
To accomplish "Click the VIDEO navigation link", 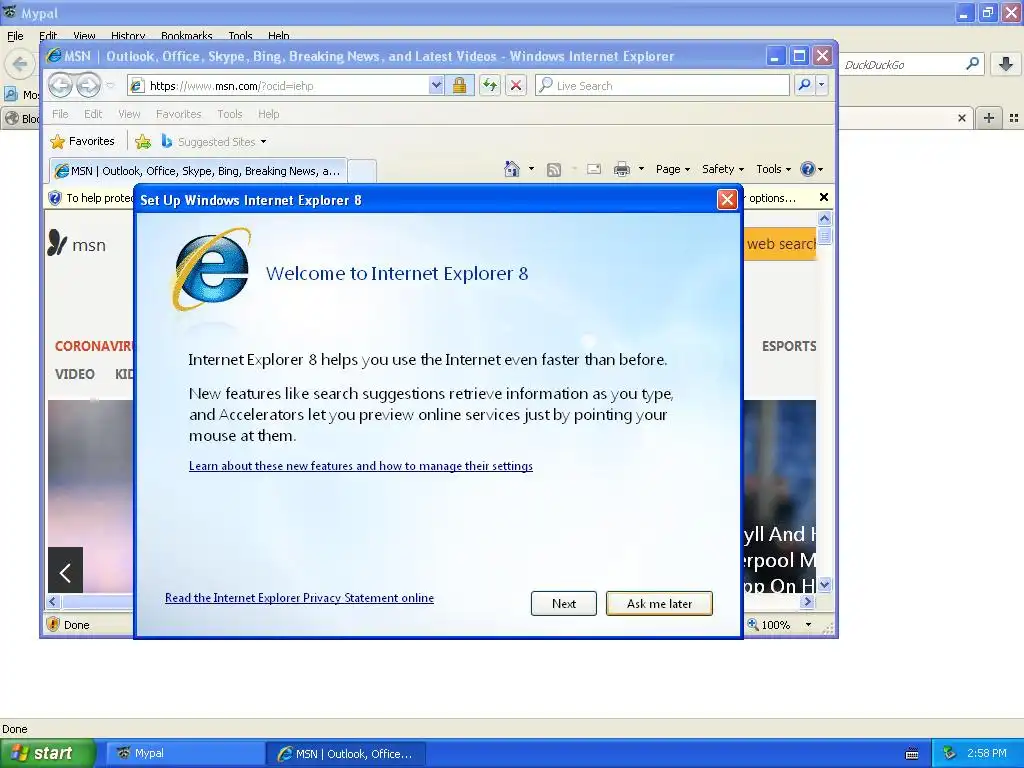I will click(x=74, y=374).
